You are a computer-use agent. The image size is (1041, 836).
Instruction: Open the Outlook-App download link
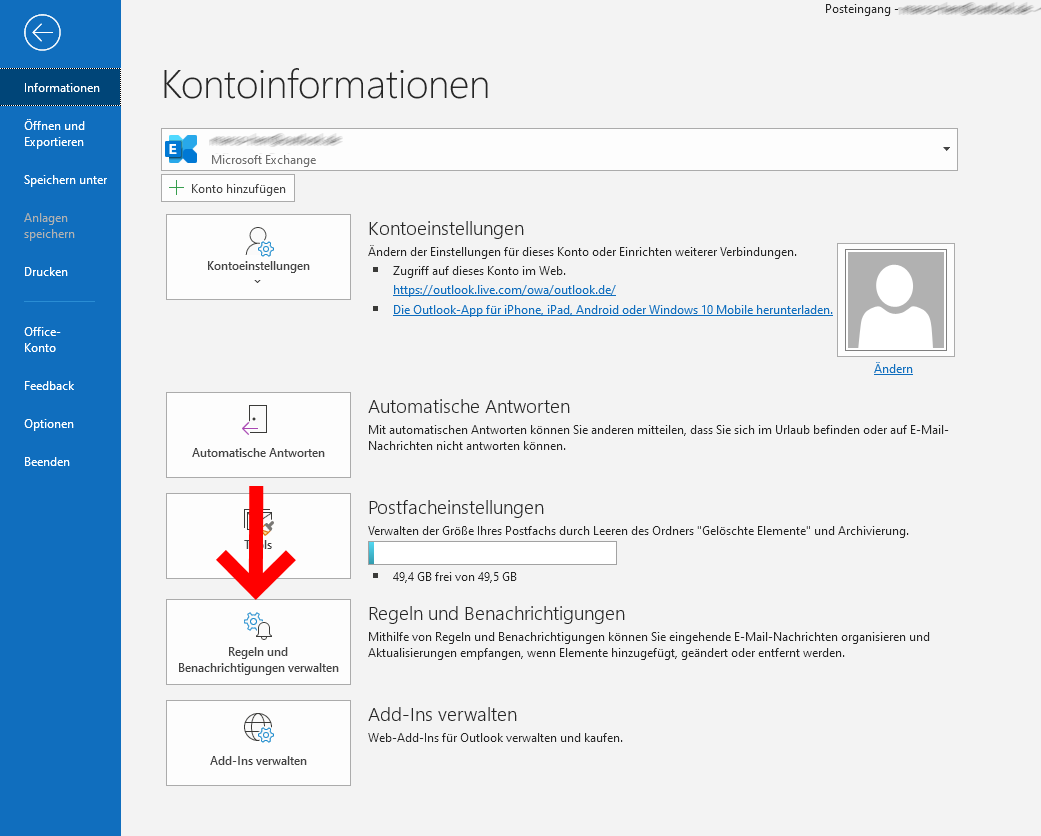coord(613,310)
